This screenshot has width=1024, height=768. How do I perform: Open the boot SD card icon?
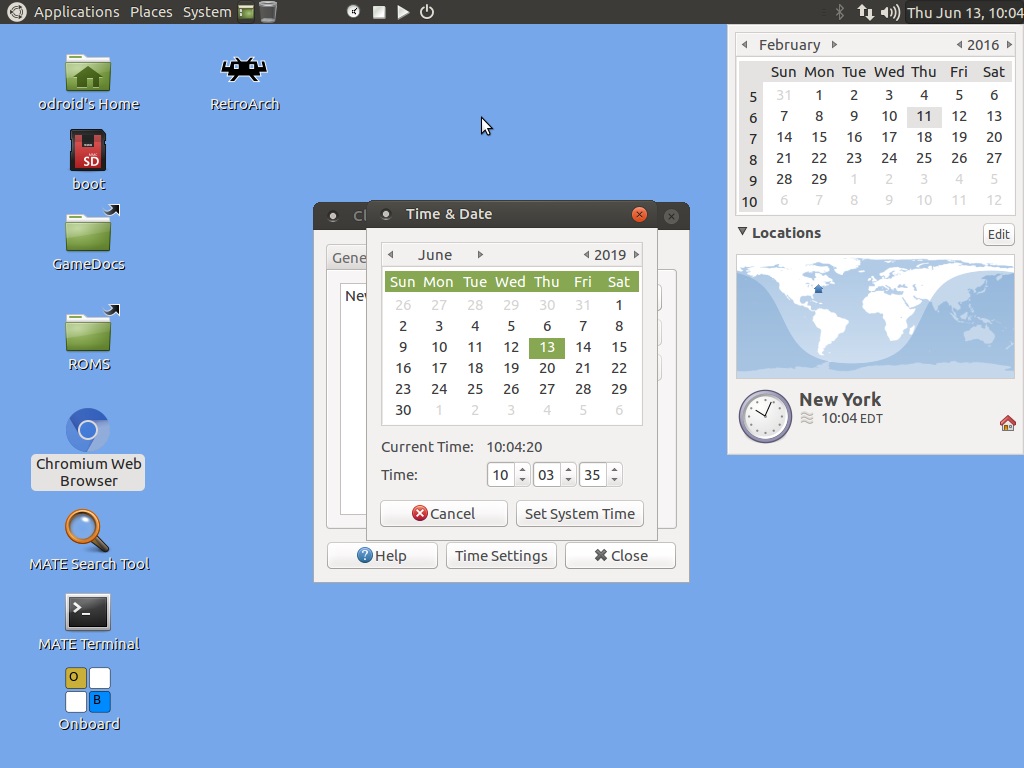[x=88, y=151]
